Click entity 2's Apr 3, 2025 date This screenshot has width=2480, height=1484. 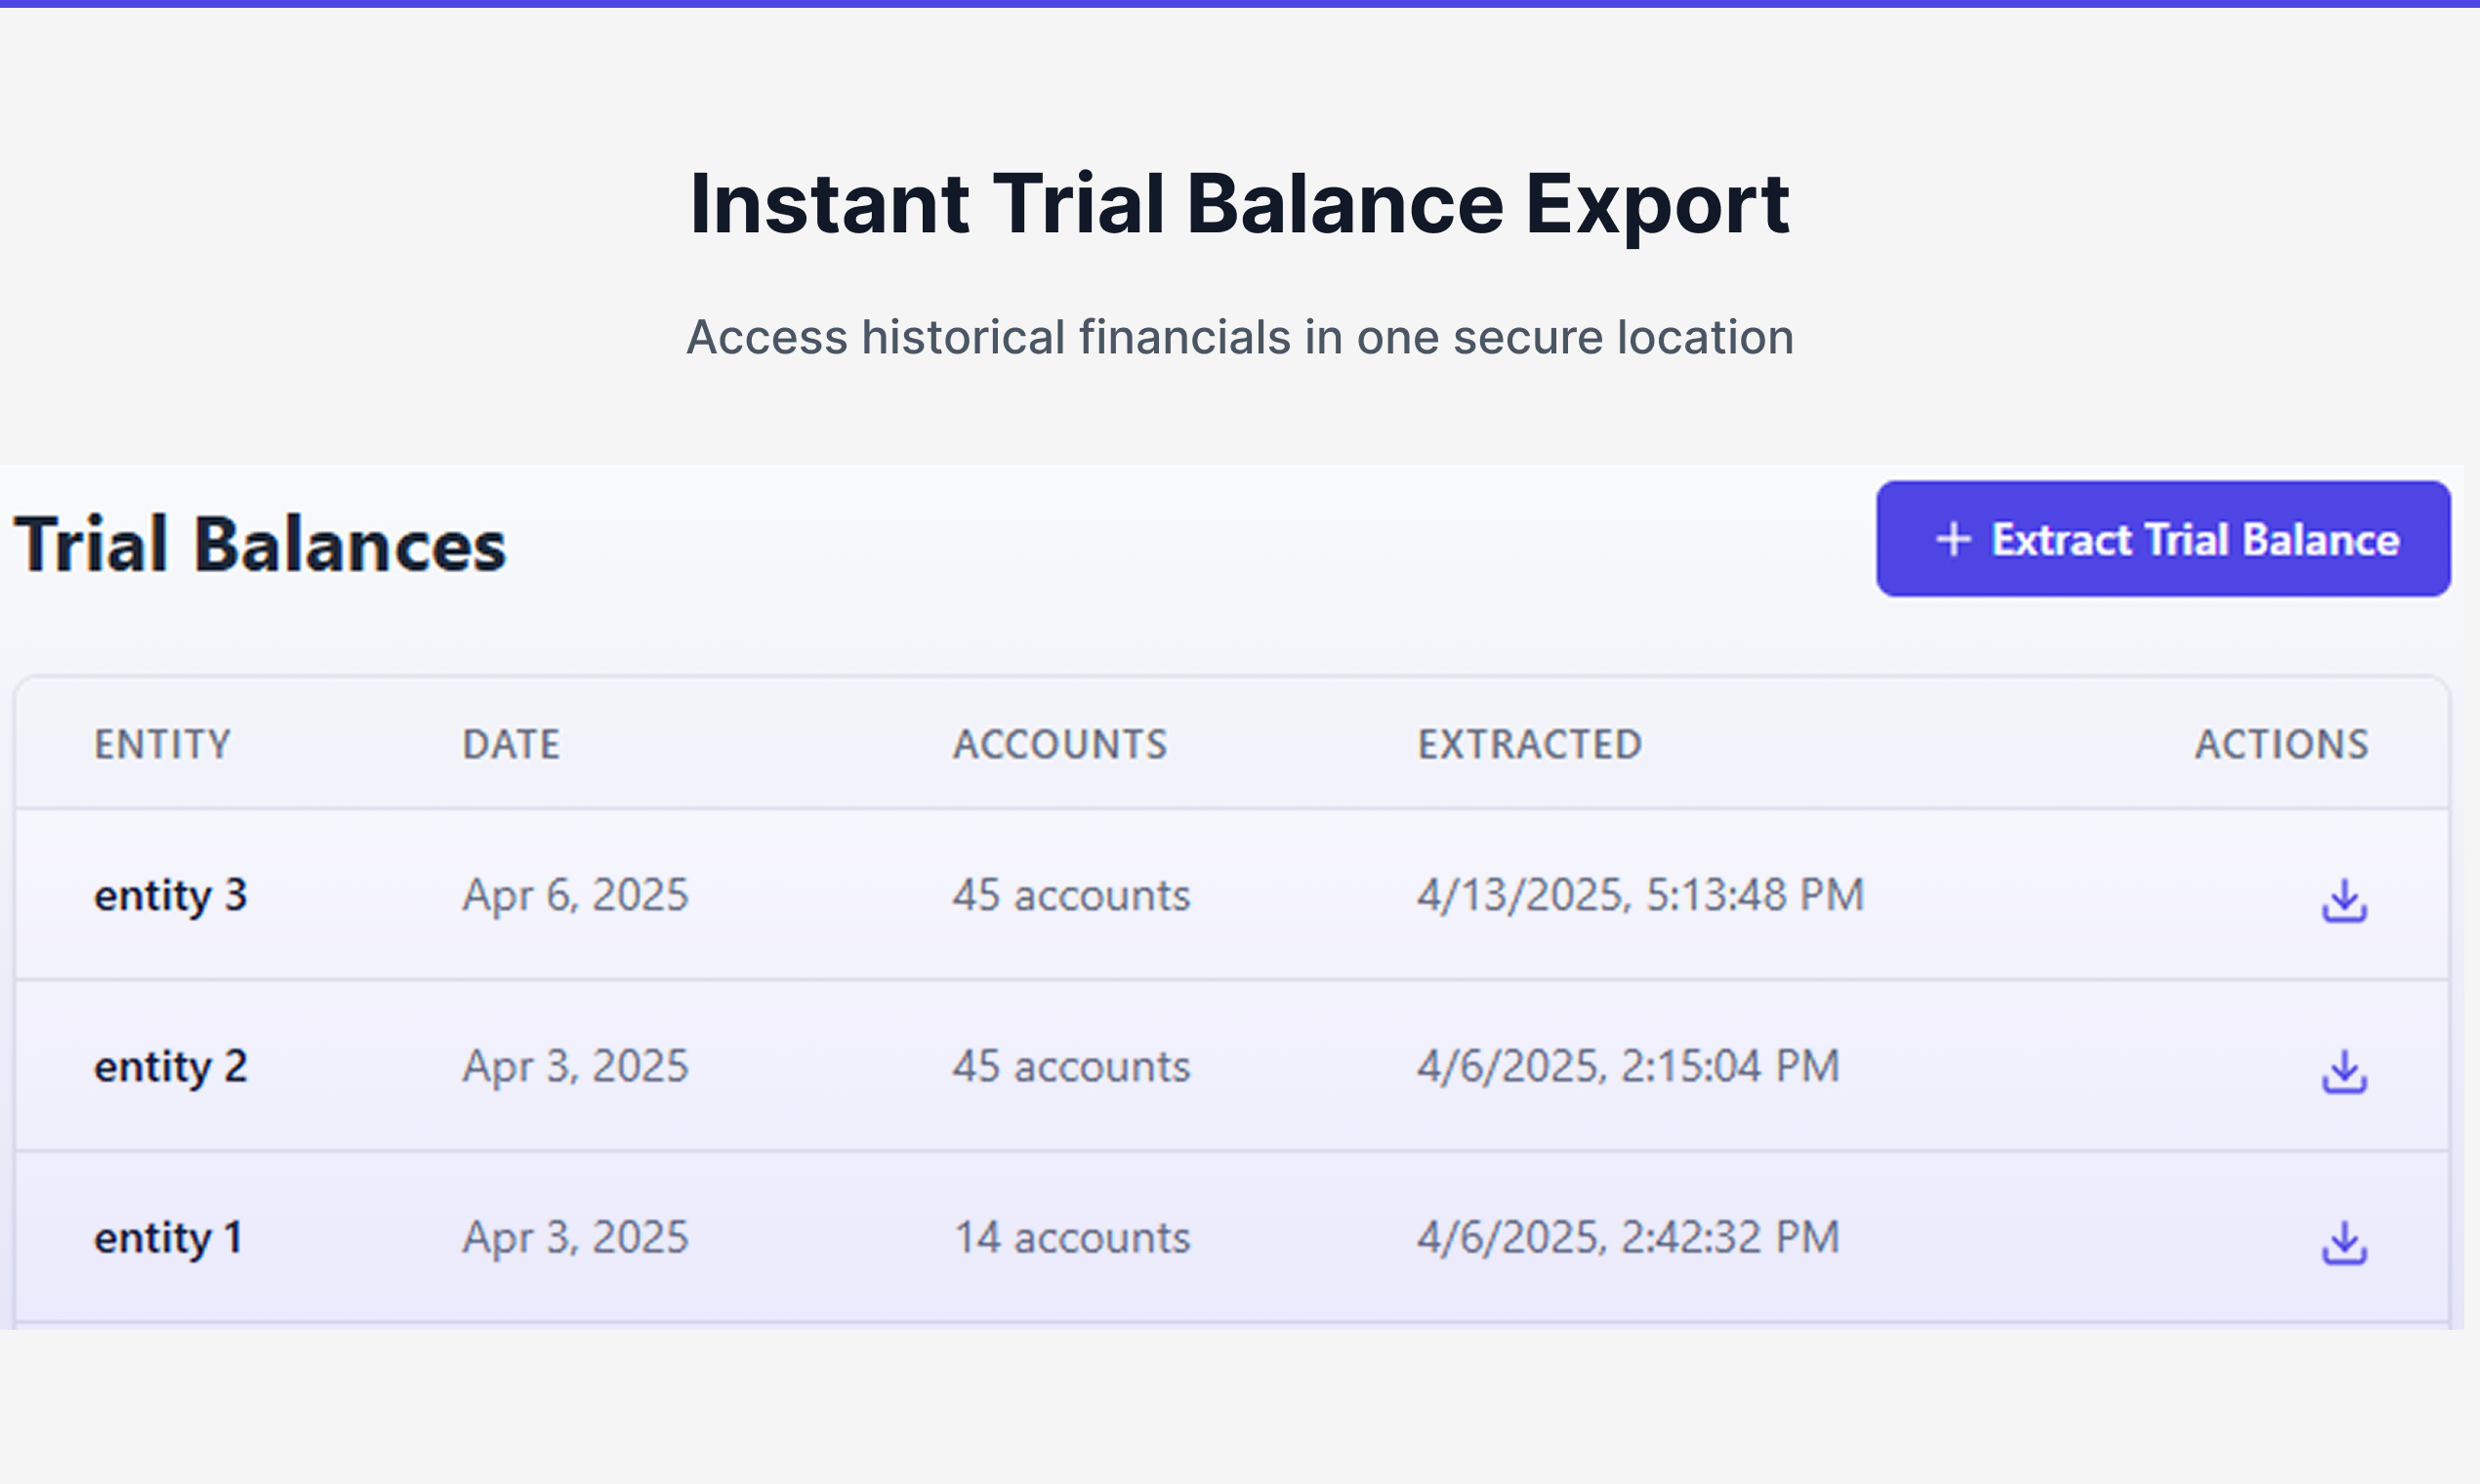pos(575,1066)
